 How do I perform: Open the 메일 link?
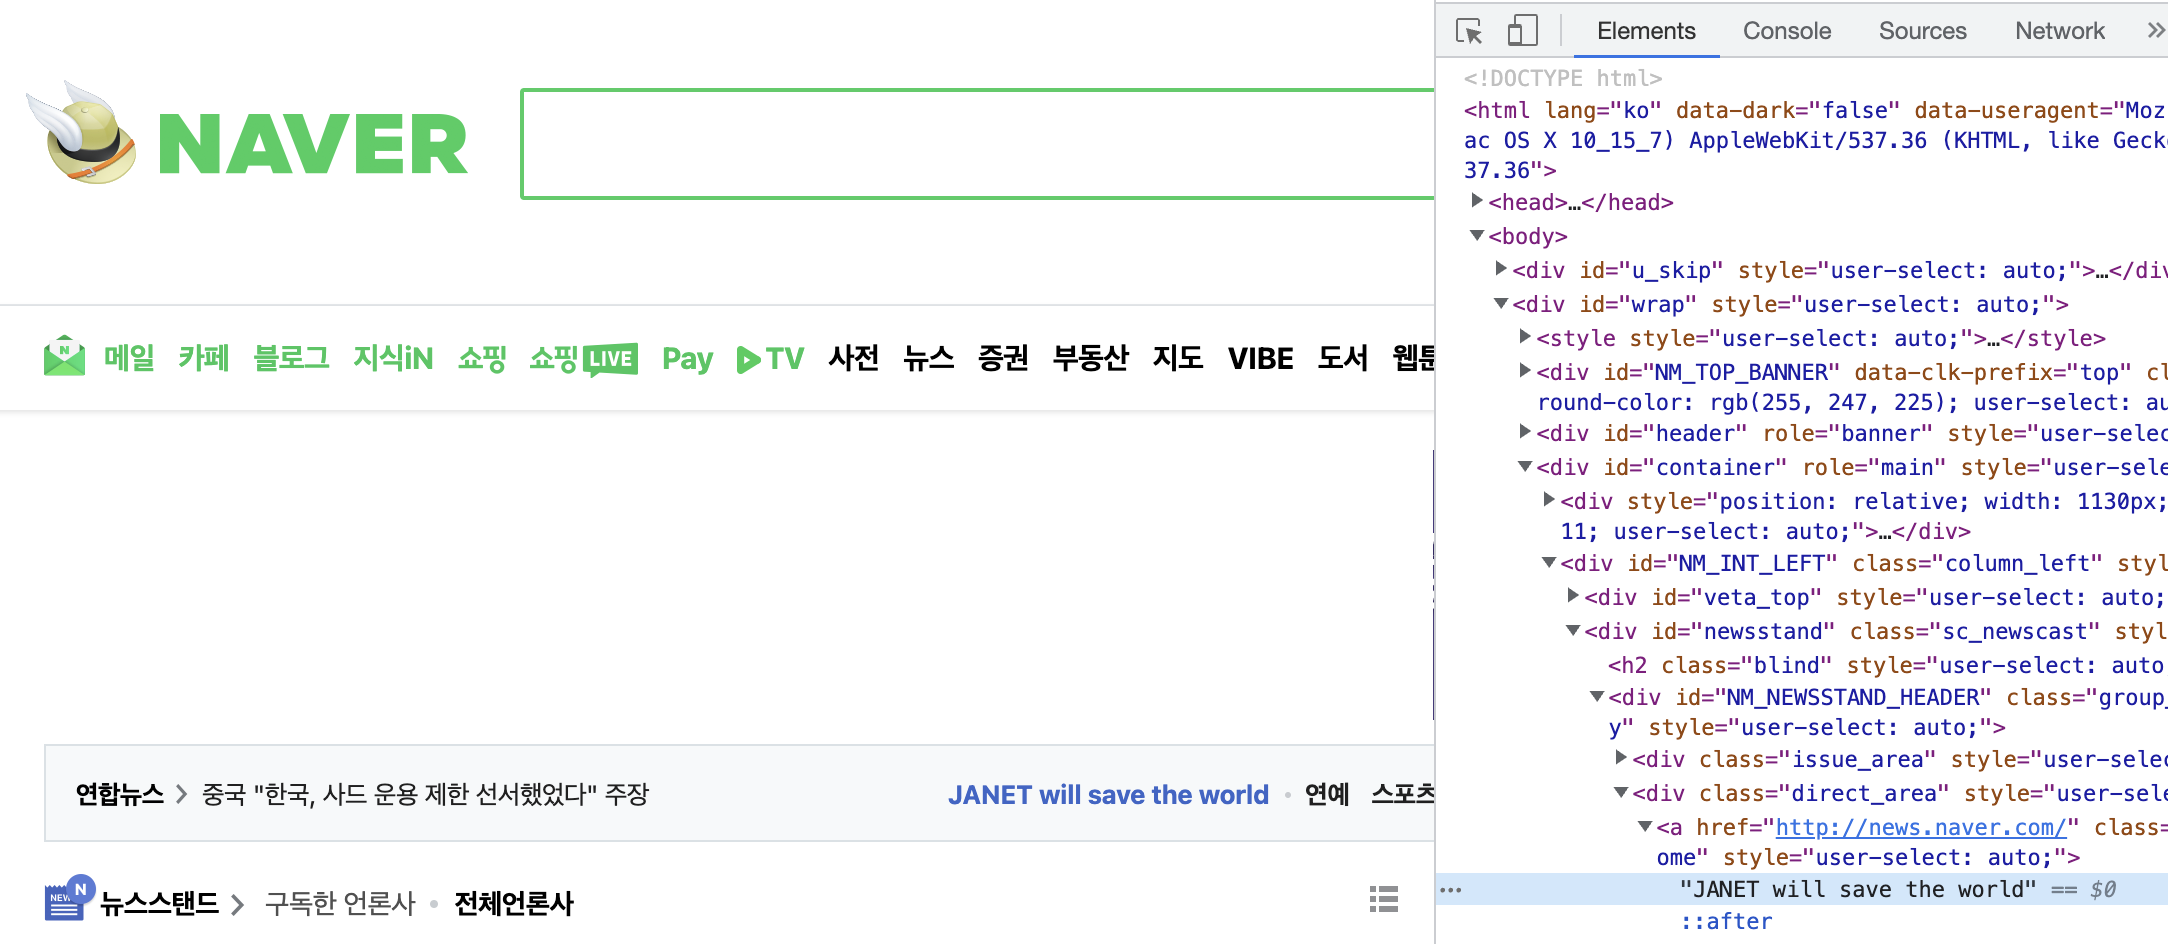tap(129, 358)
